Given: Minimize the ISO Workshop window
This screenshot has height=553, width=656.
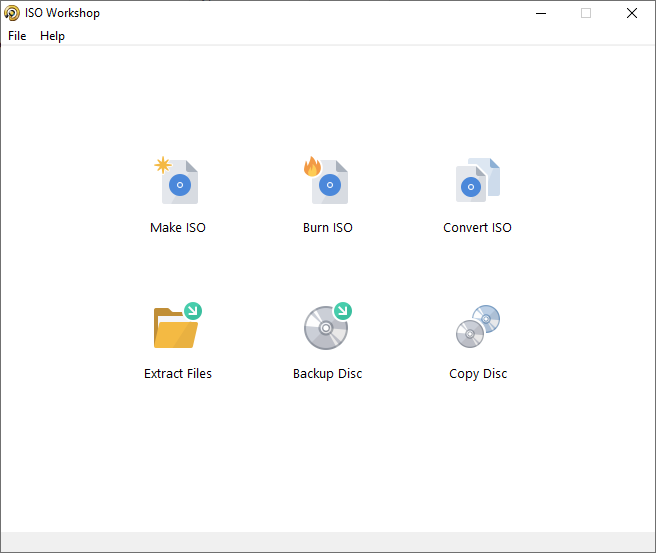Looking at the screenshot, I should pyautogui.click(x=541, y=13).
